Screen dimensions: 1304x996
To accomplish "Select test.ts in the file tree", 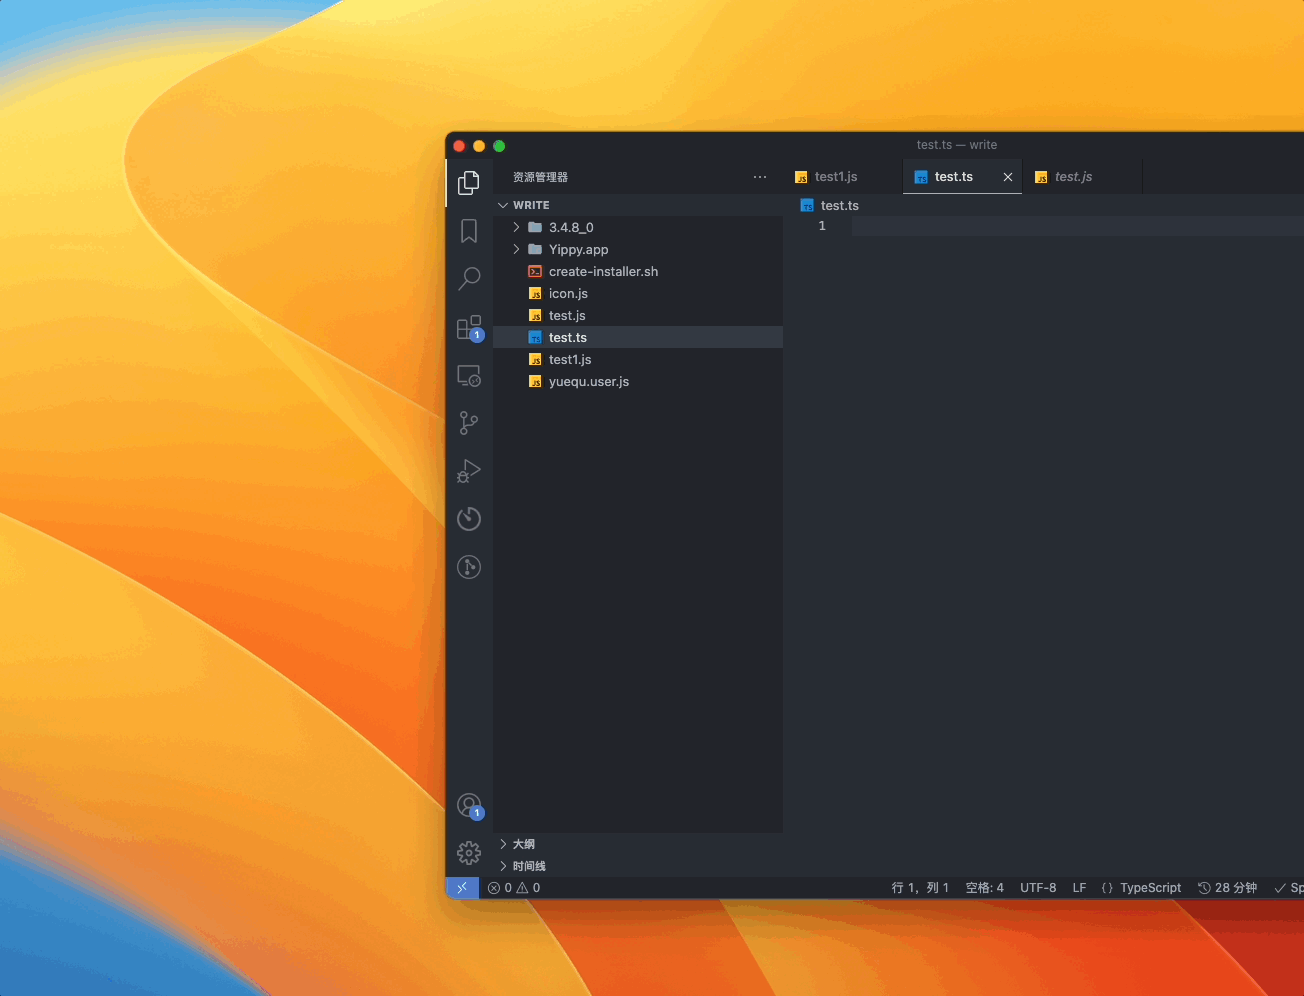I will [x=638, y=337].
